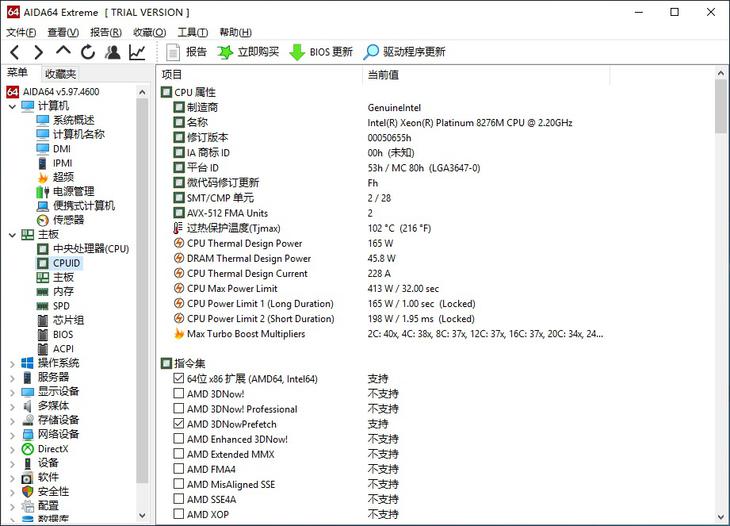This screenshot has width=730, height=526.
Task: Click the right pane vertical scrollbar thumb
Action: (721, 107)
